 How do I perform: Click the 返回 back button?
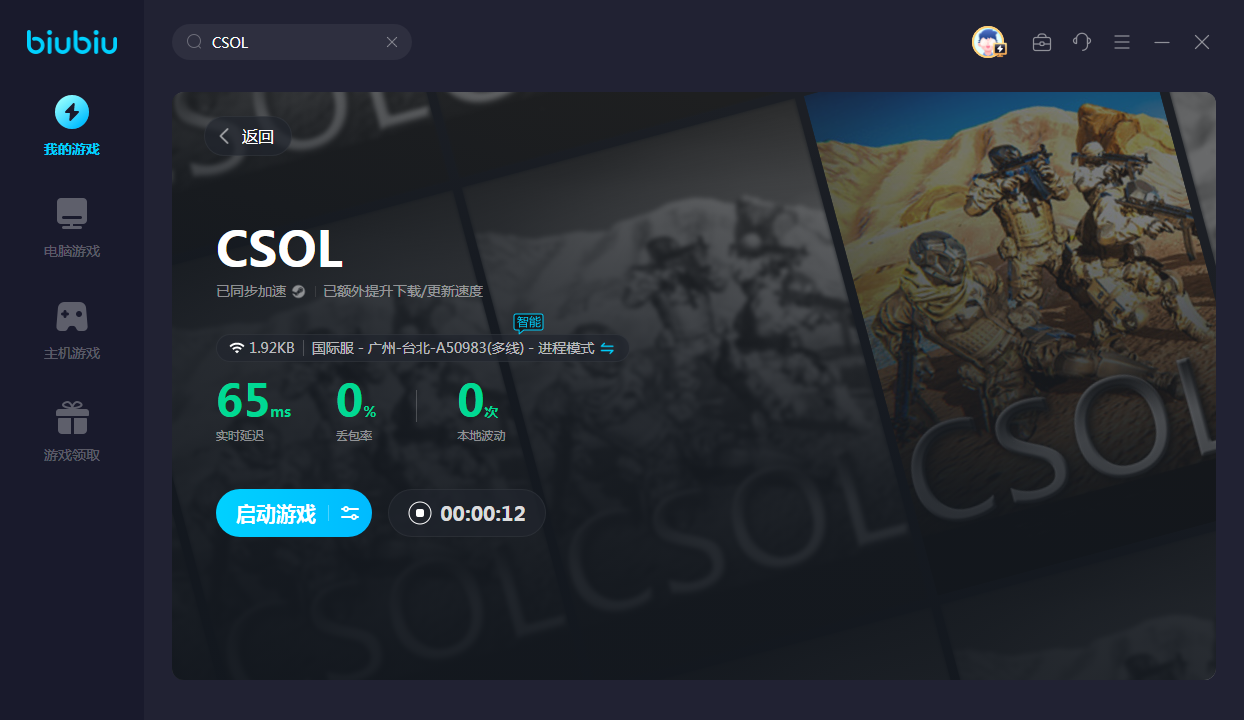click(247, 137)
